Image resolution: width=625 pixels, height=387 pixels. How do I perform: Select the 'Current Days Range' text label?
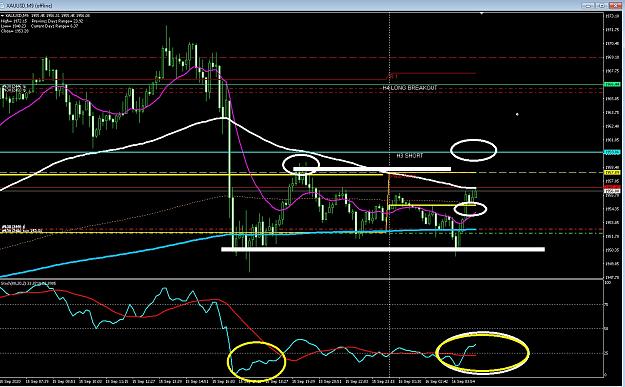pyautogui.click(x=55, y=26)
